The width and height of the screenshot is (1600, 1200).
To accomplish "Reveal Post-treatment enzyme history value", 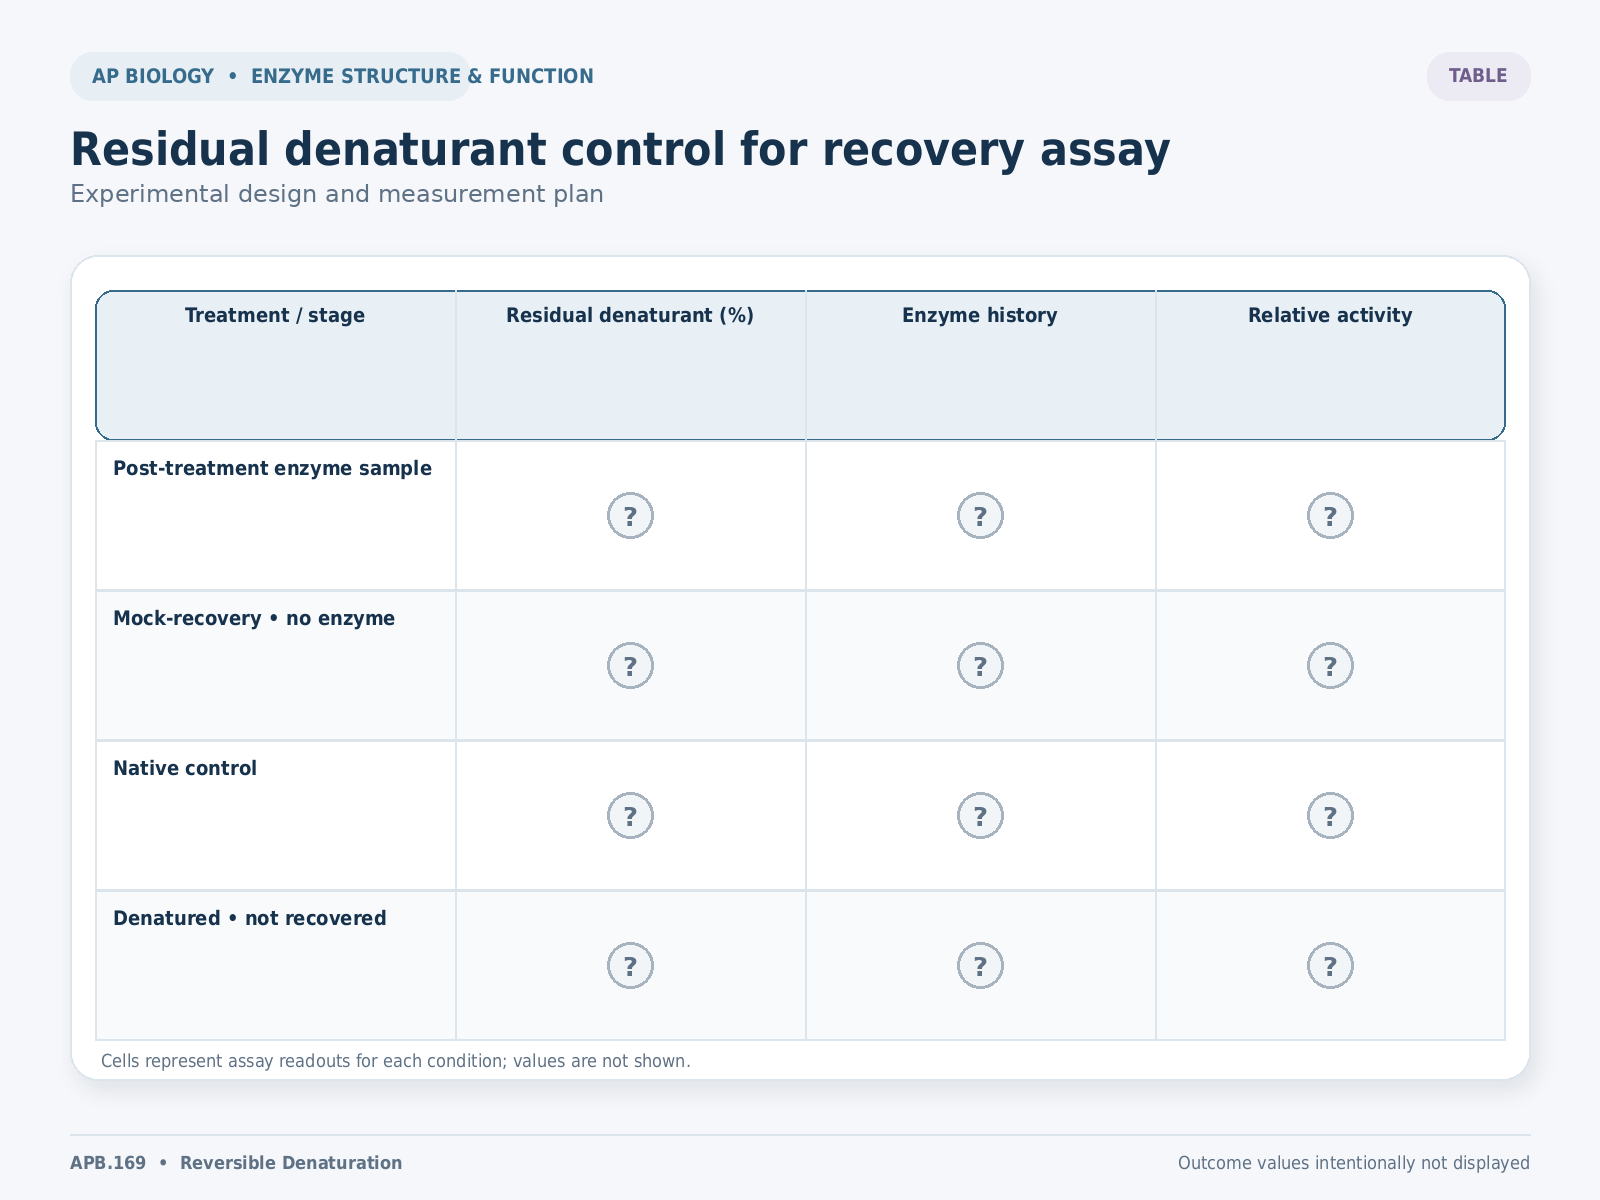I will coord(980,516).
